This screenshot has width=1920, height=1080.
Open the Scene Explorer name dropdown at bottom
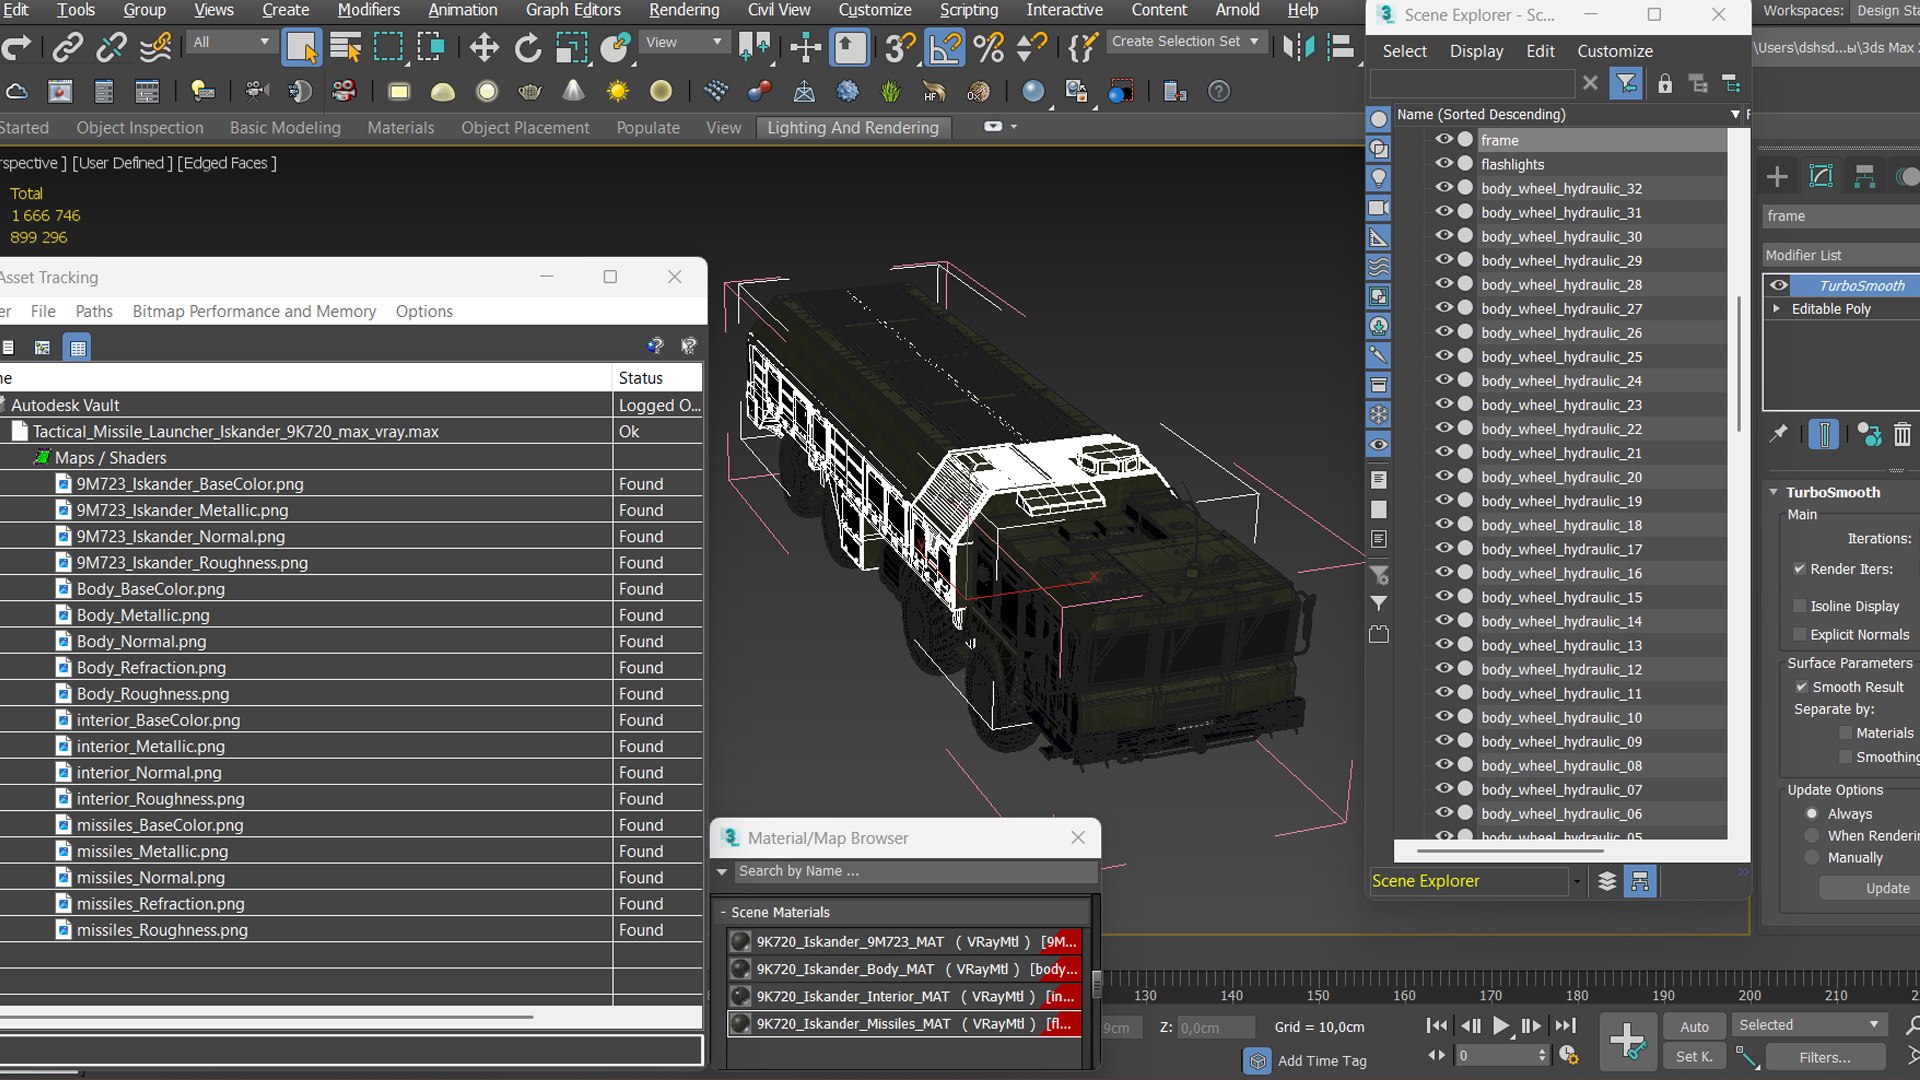(x=1576, y=881)
